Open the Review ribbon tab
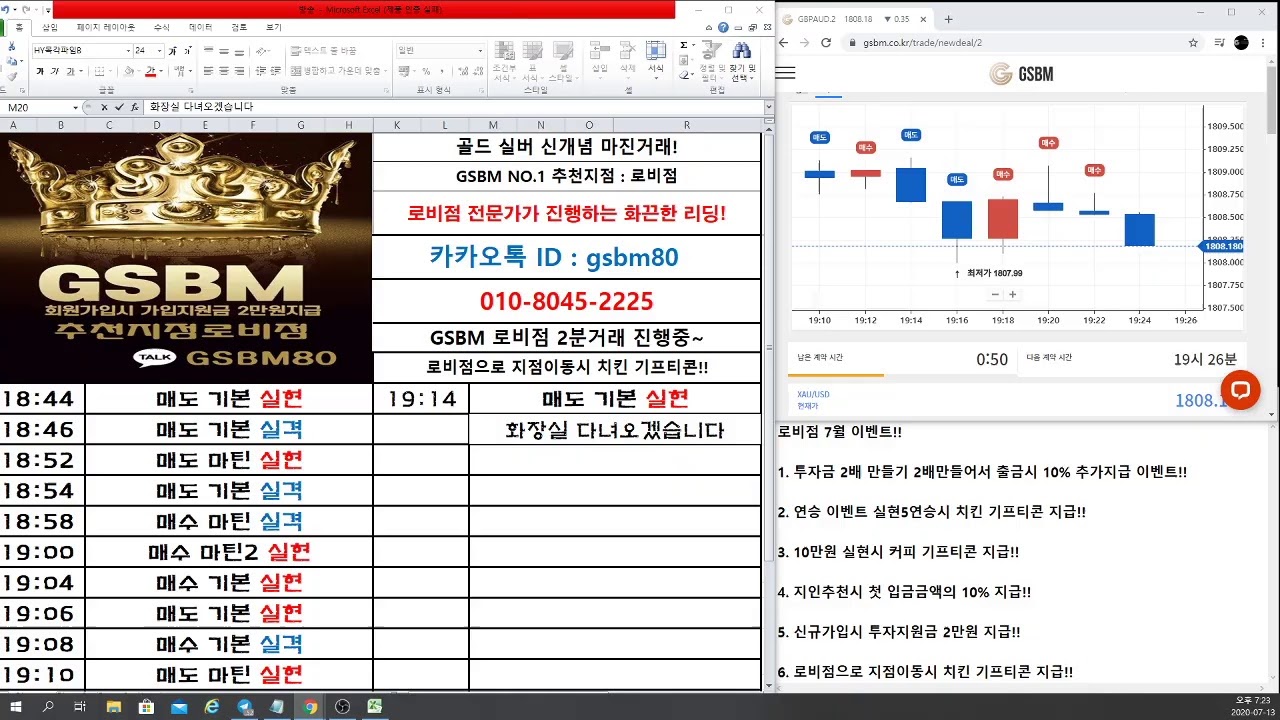Screen dimensions: 1280x720 point(239,28)
